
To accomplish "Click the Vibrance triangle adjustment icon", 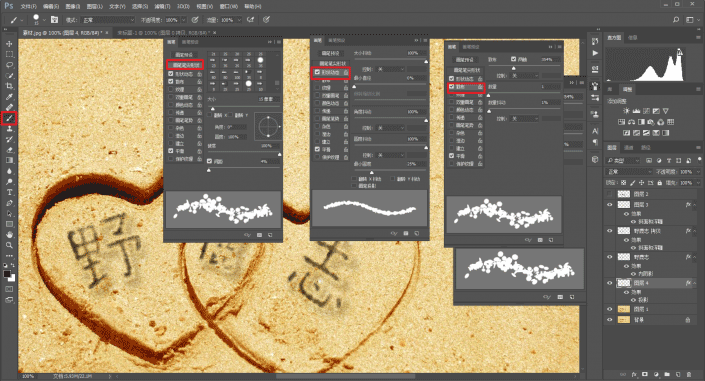I will click(666, 111).
